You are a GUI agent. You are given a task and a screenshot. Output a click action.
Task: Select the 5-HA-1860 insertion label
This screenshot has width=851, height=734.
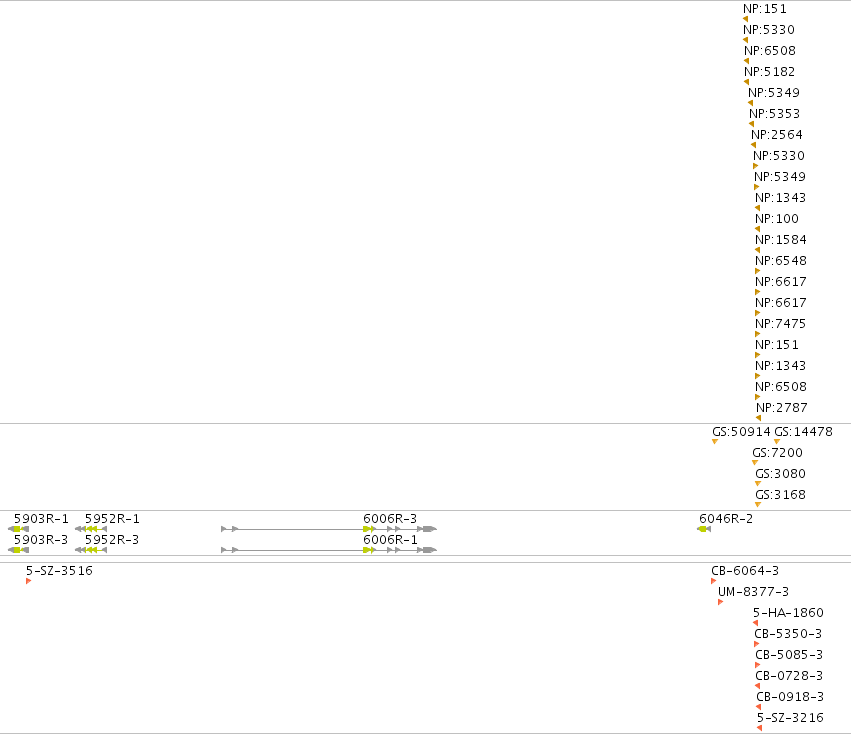(788, 612)
